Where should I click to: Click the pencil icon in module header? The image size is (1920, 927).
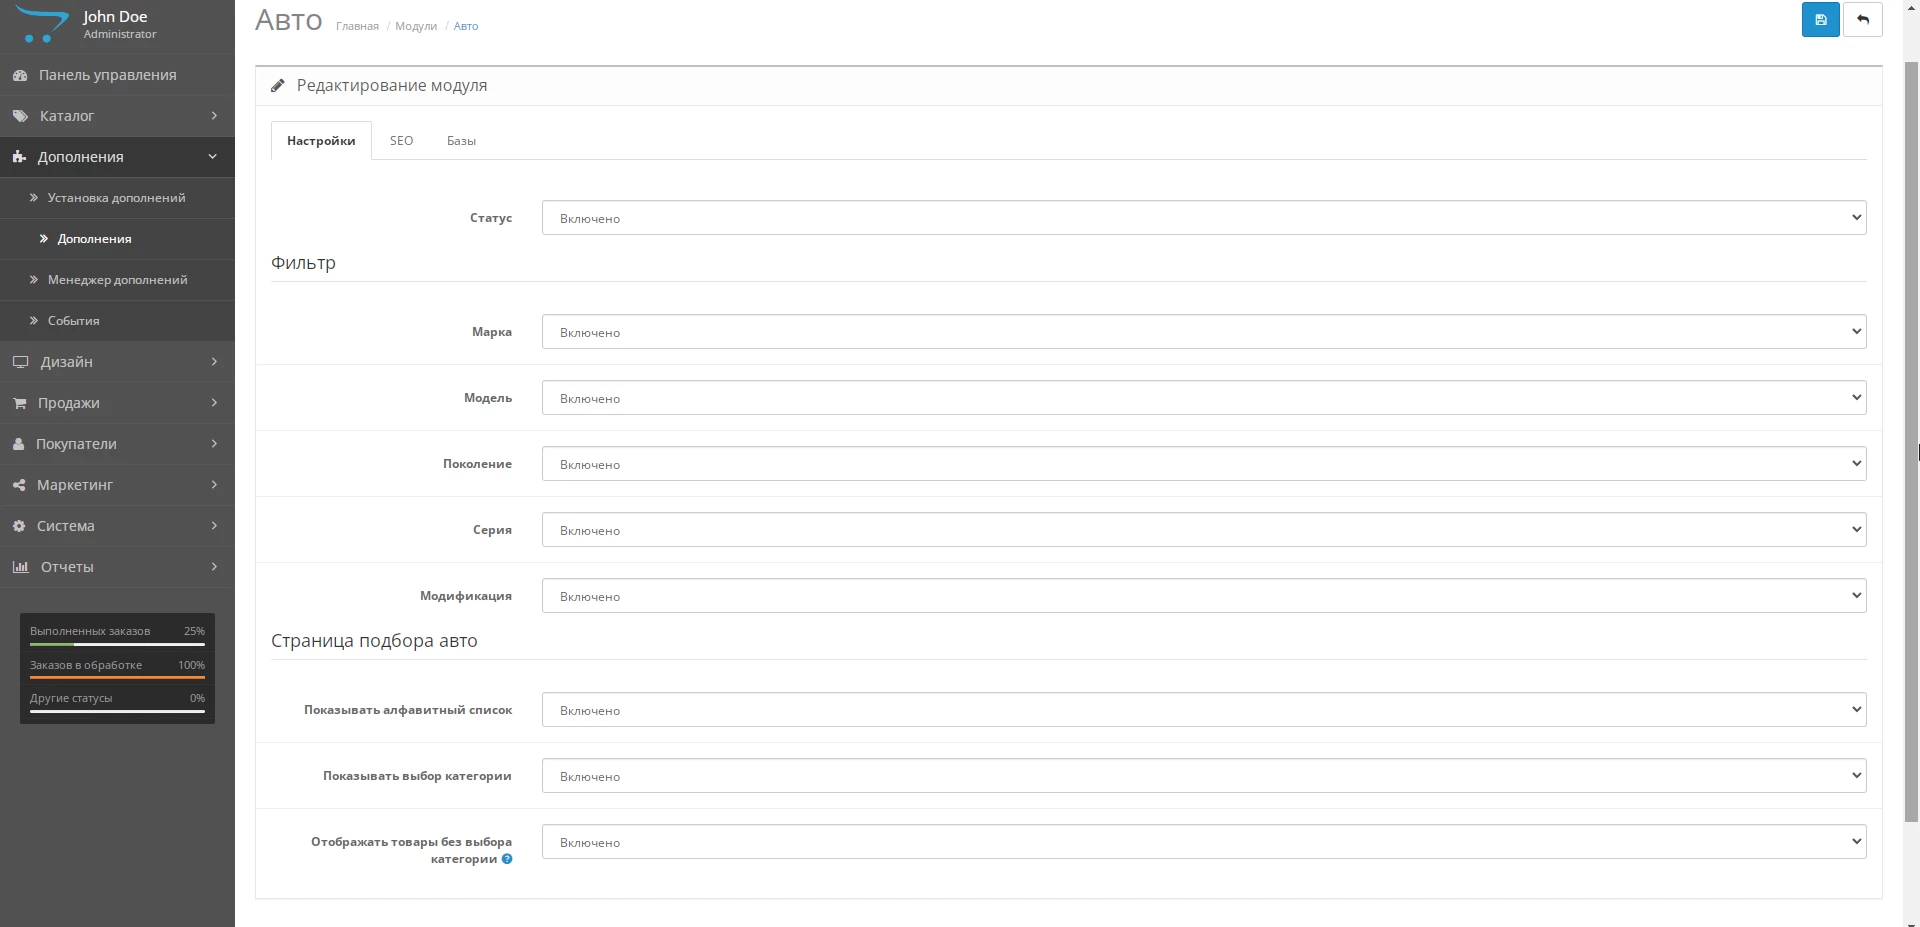pos(278,86)
